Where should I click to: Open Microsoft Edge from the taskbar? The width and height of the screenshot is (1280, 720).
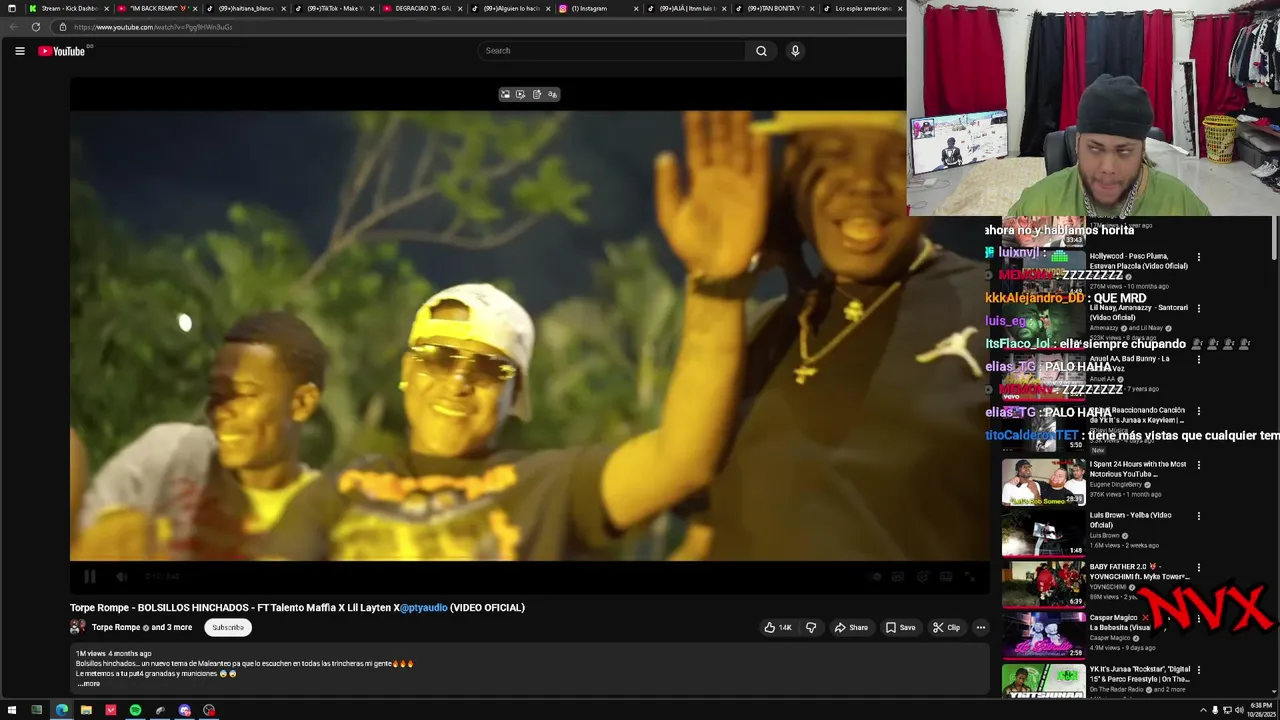62,710
